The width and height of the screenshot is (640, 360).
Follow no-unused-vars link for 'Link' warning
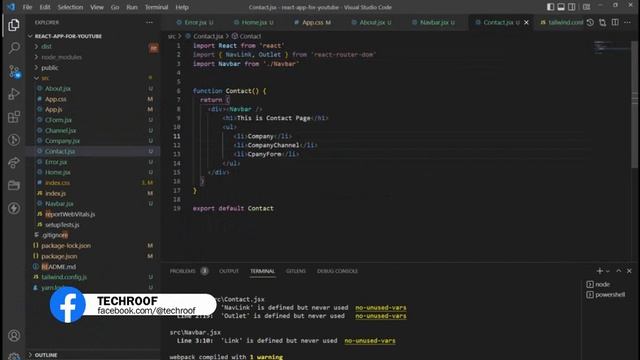point(370,340)
